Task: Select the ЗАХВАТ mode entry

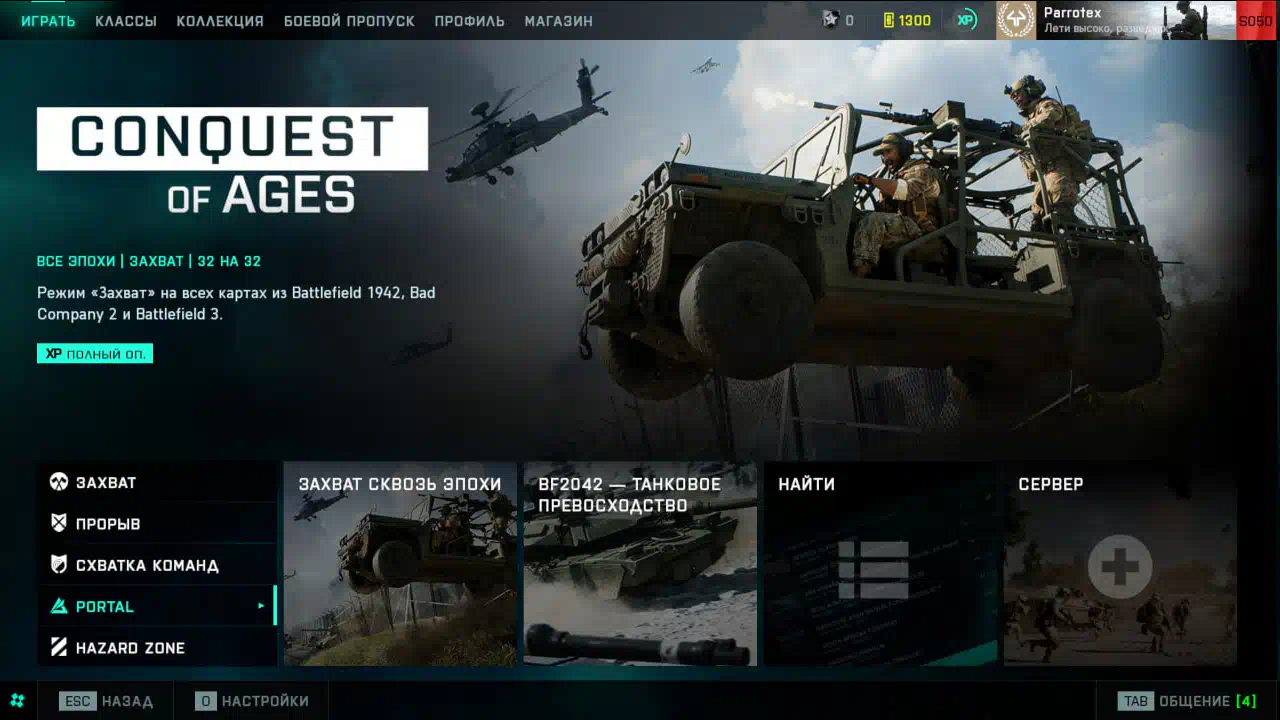Action: pyautogui.click(x=157, y=482)
